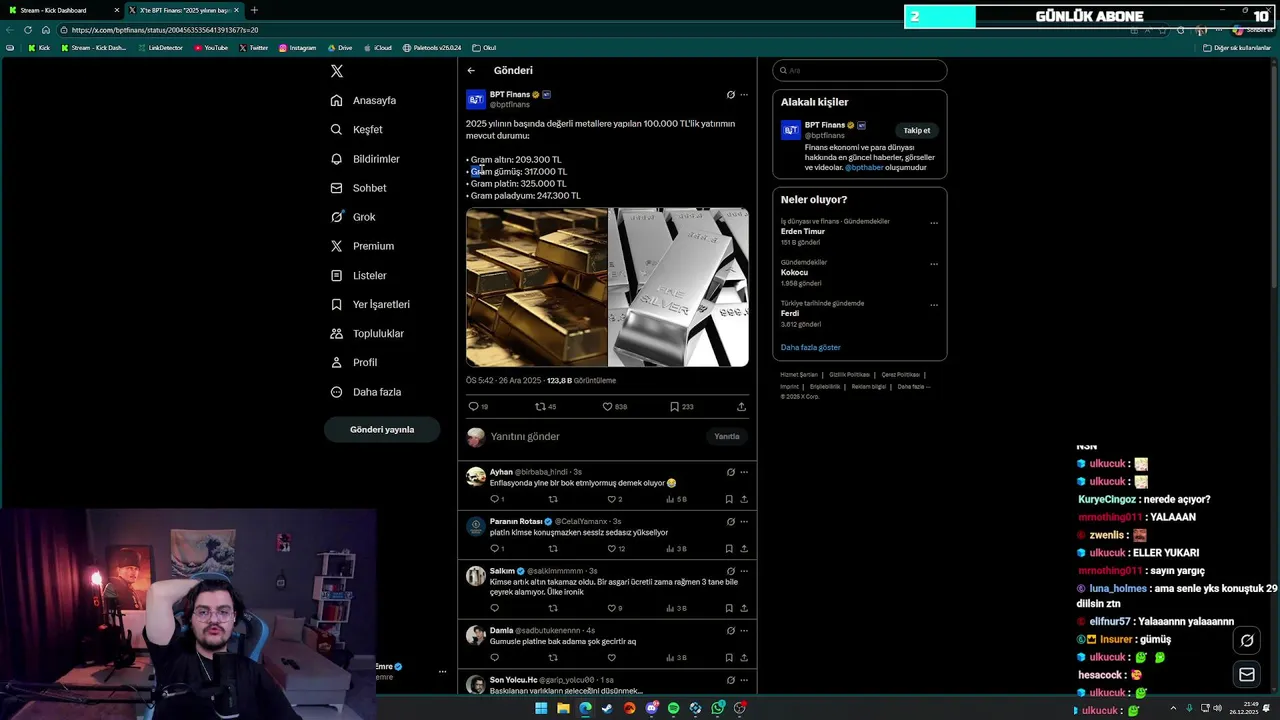1280x720 pixels.
Task: Click Takip et for BPT Finans
Action: pos(917,131)
